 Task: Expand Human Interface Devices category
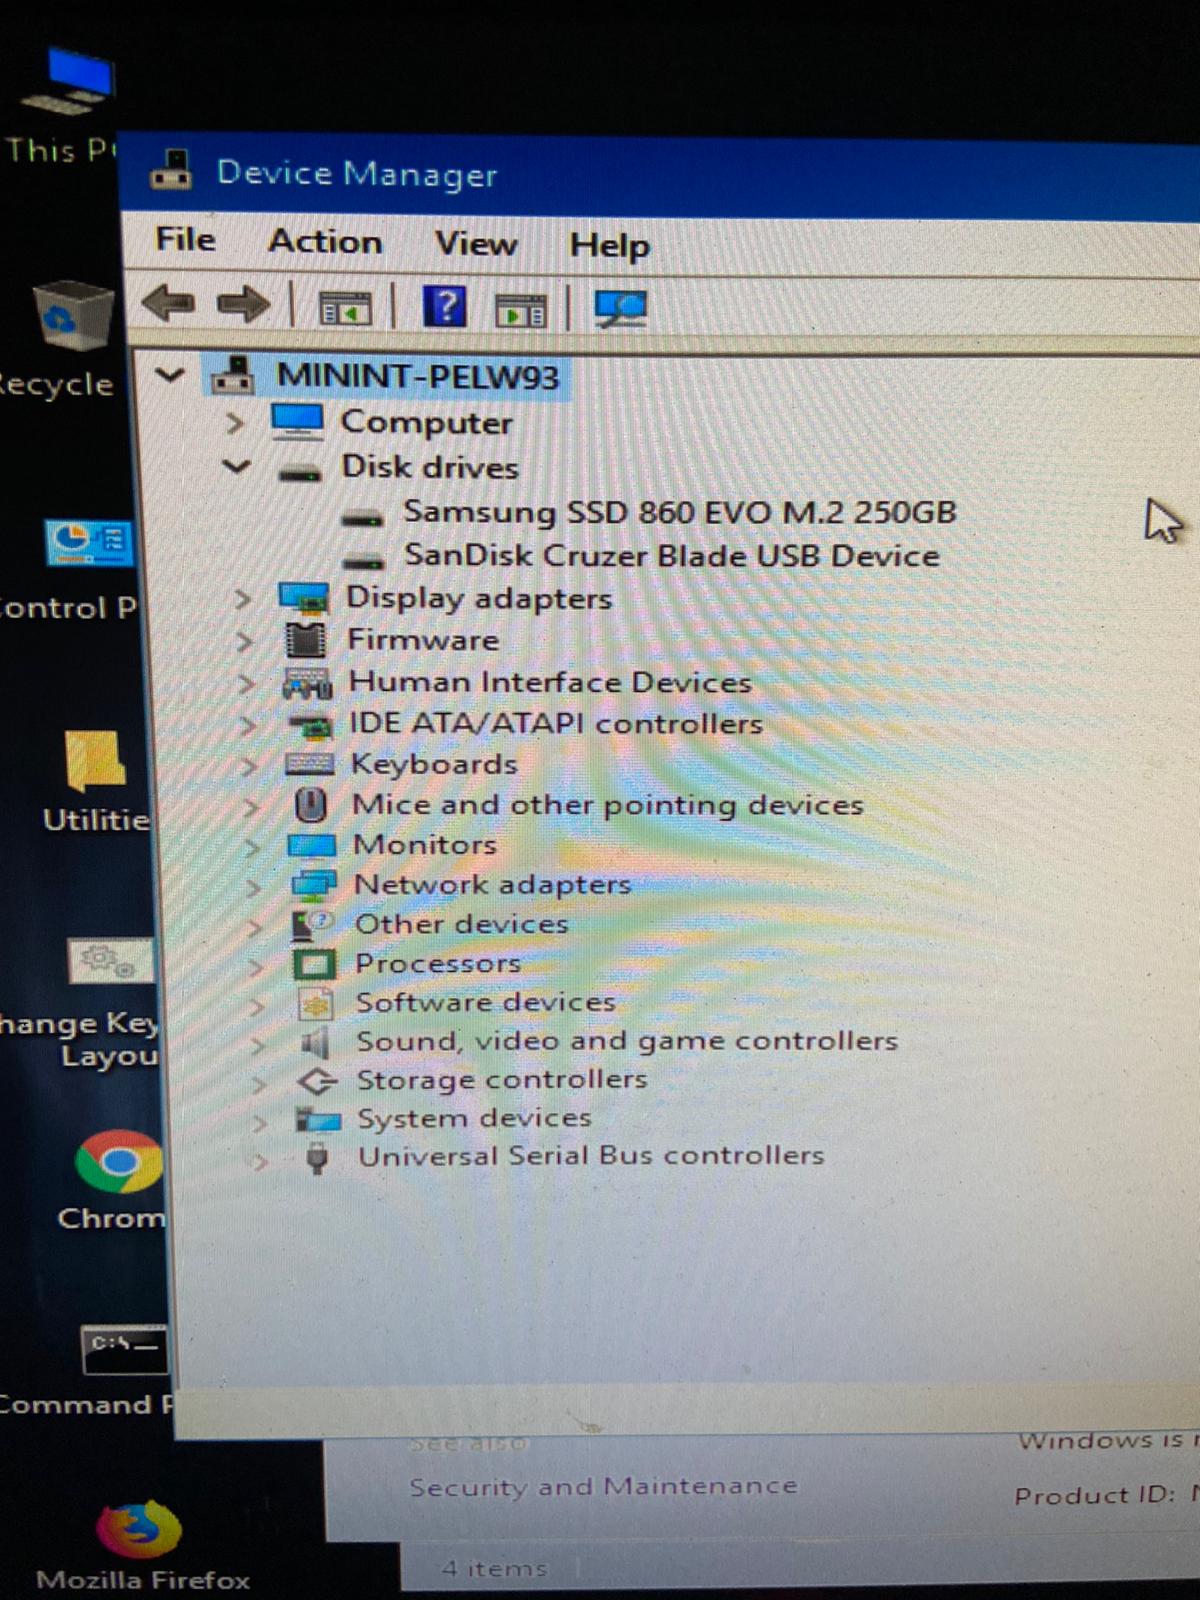247,683
